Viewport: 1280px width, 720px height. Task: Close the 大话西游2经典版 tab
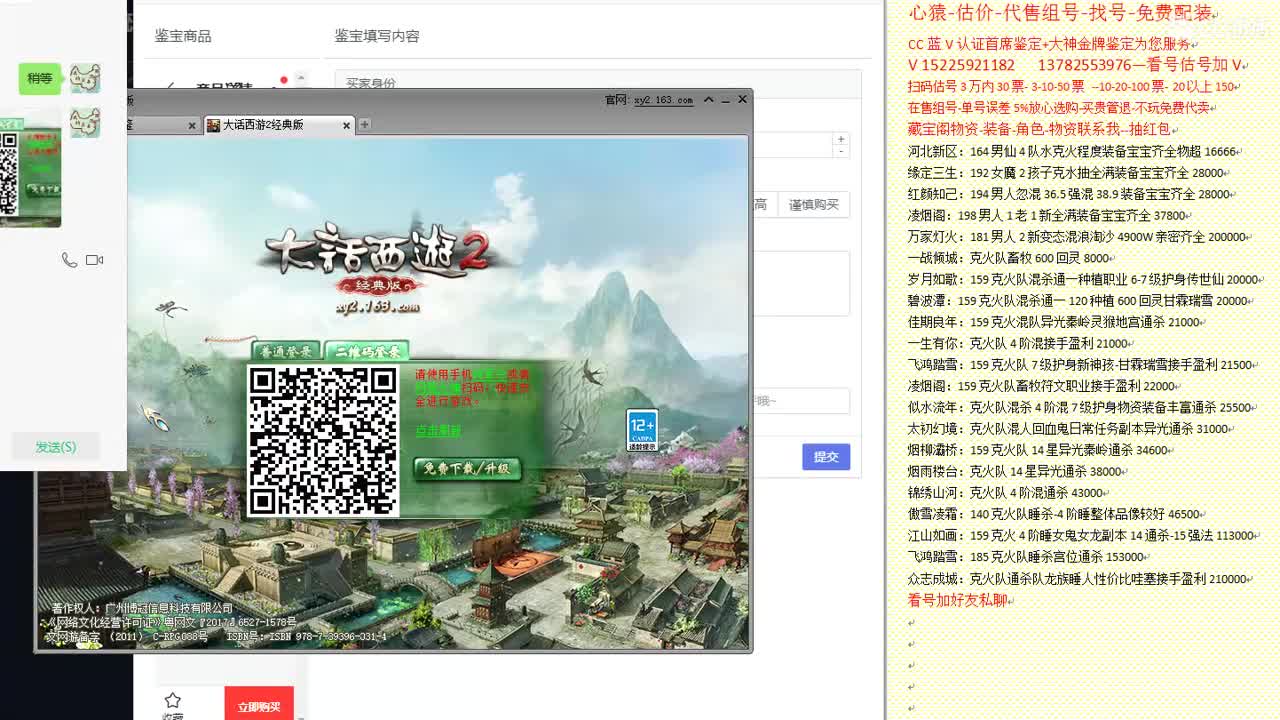tap(346, 125)
